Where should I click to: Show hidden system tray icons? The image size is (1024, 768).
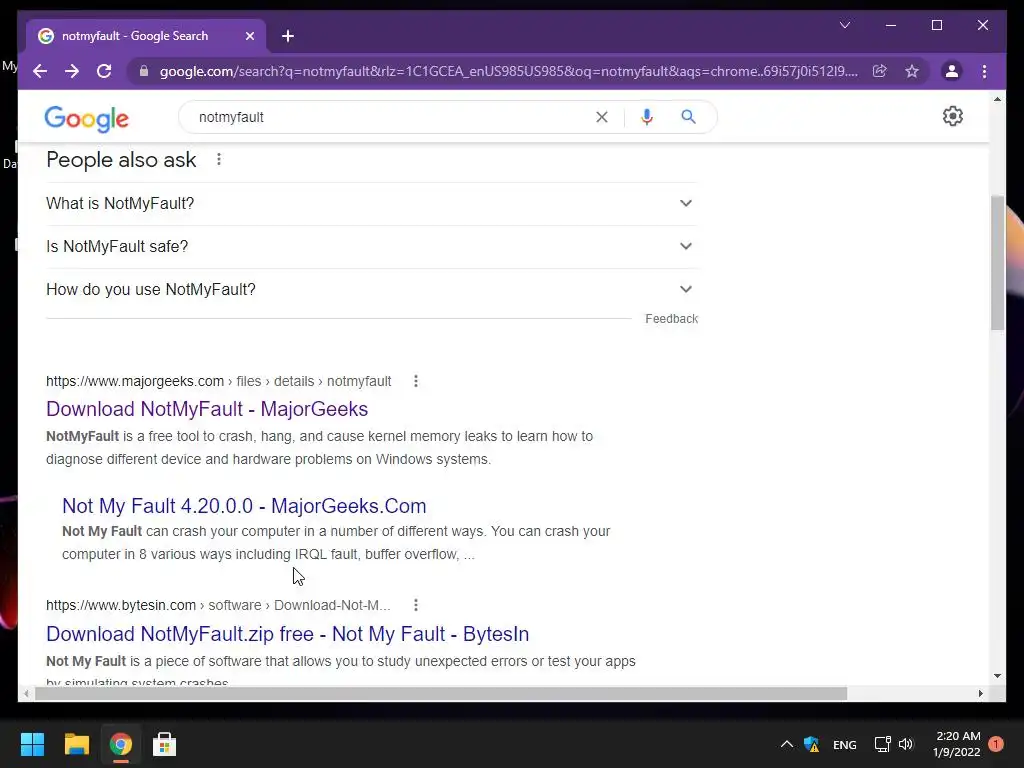(x=787, y=744)
